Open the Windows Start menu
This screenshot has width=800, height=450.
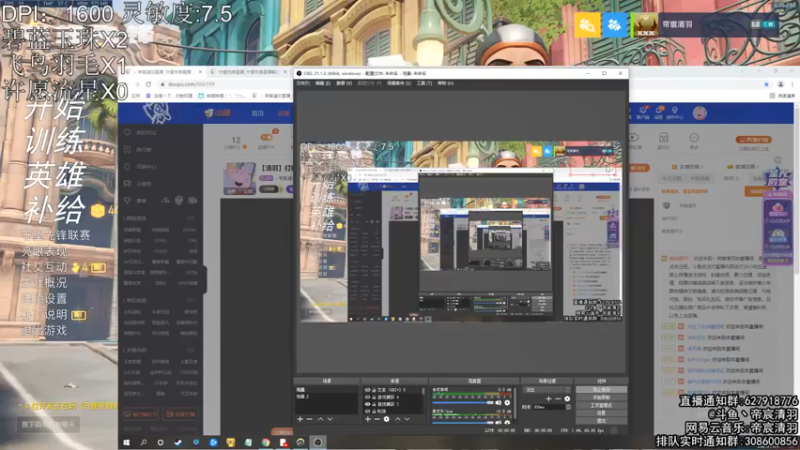pyautogui.click(x=127, y=442)
